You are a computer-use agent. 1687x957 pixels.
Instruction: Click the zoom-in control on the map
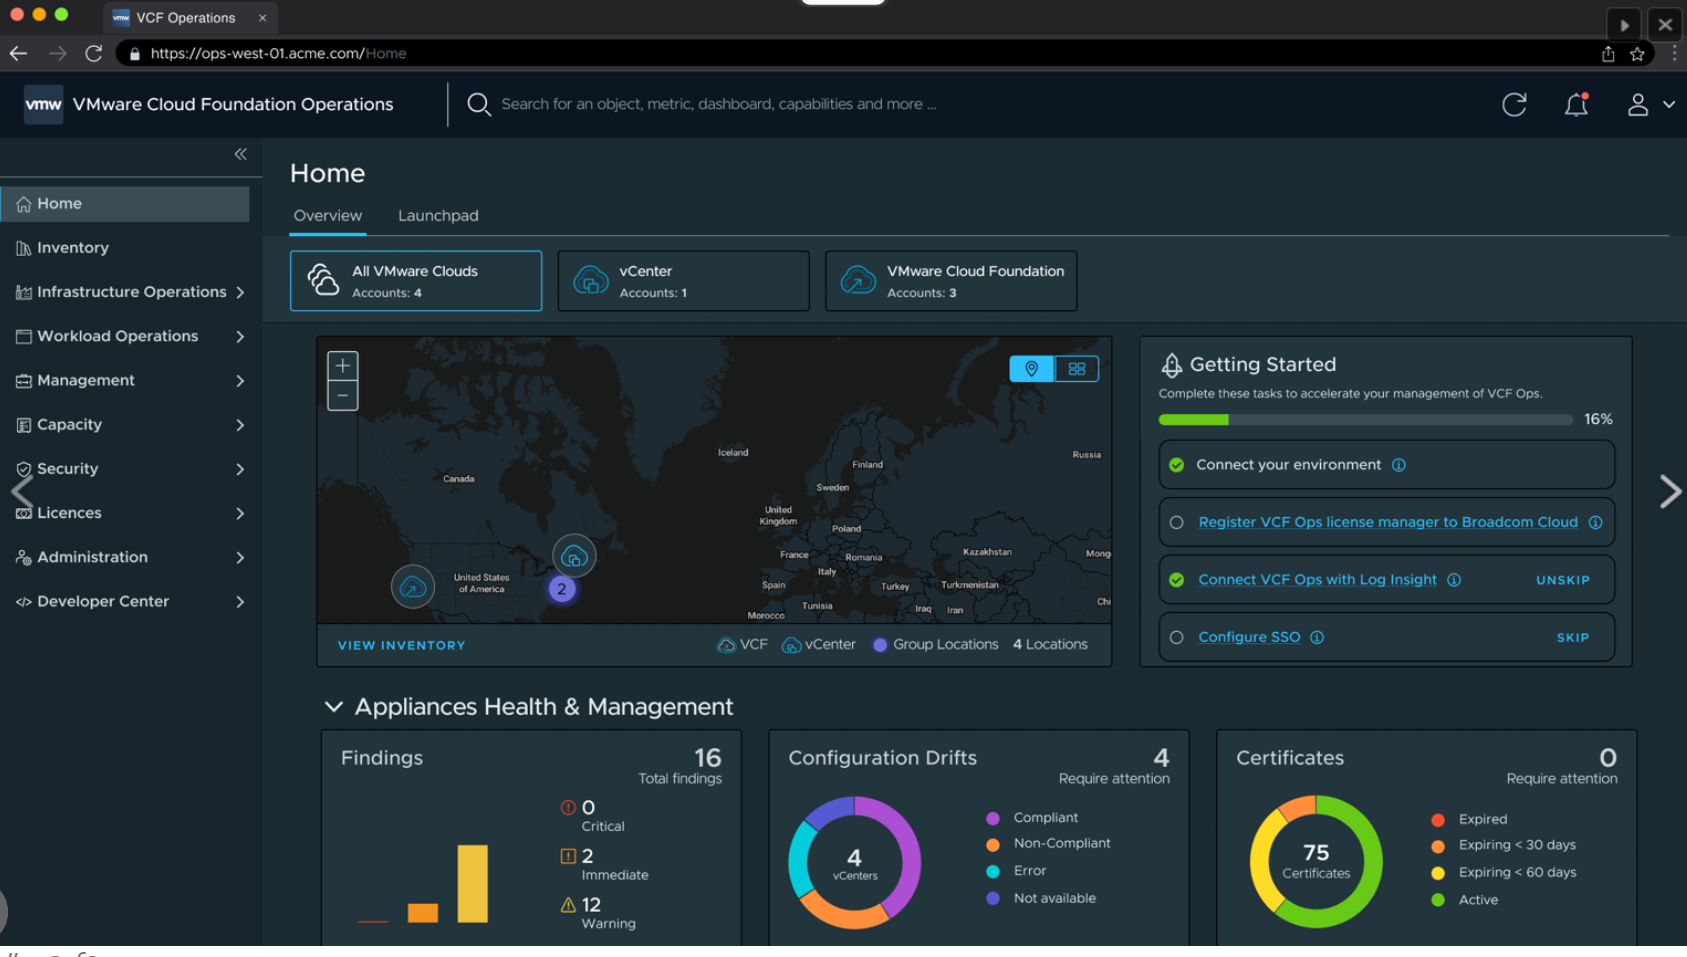[x=342, y=365]
